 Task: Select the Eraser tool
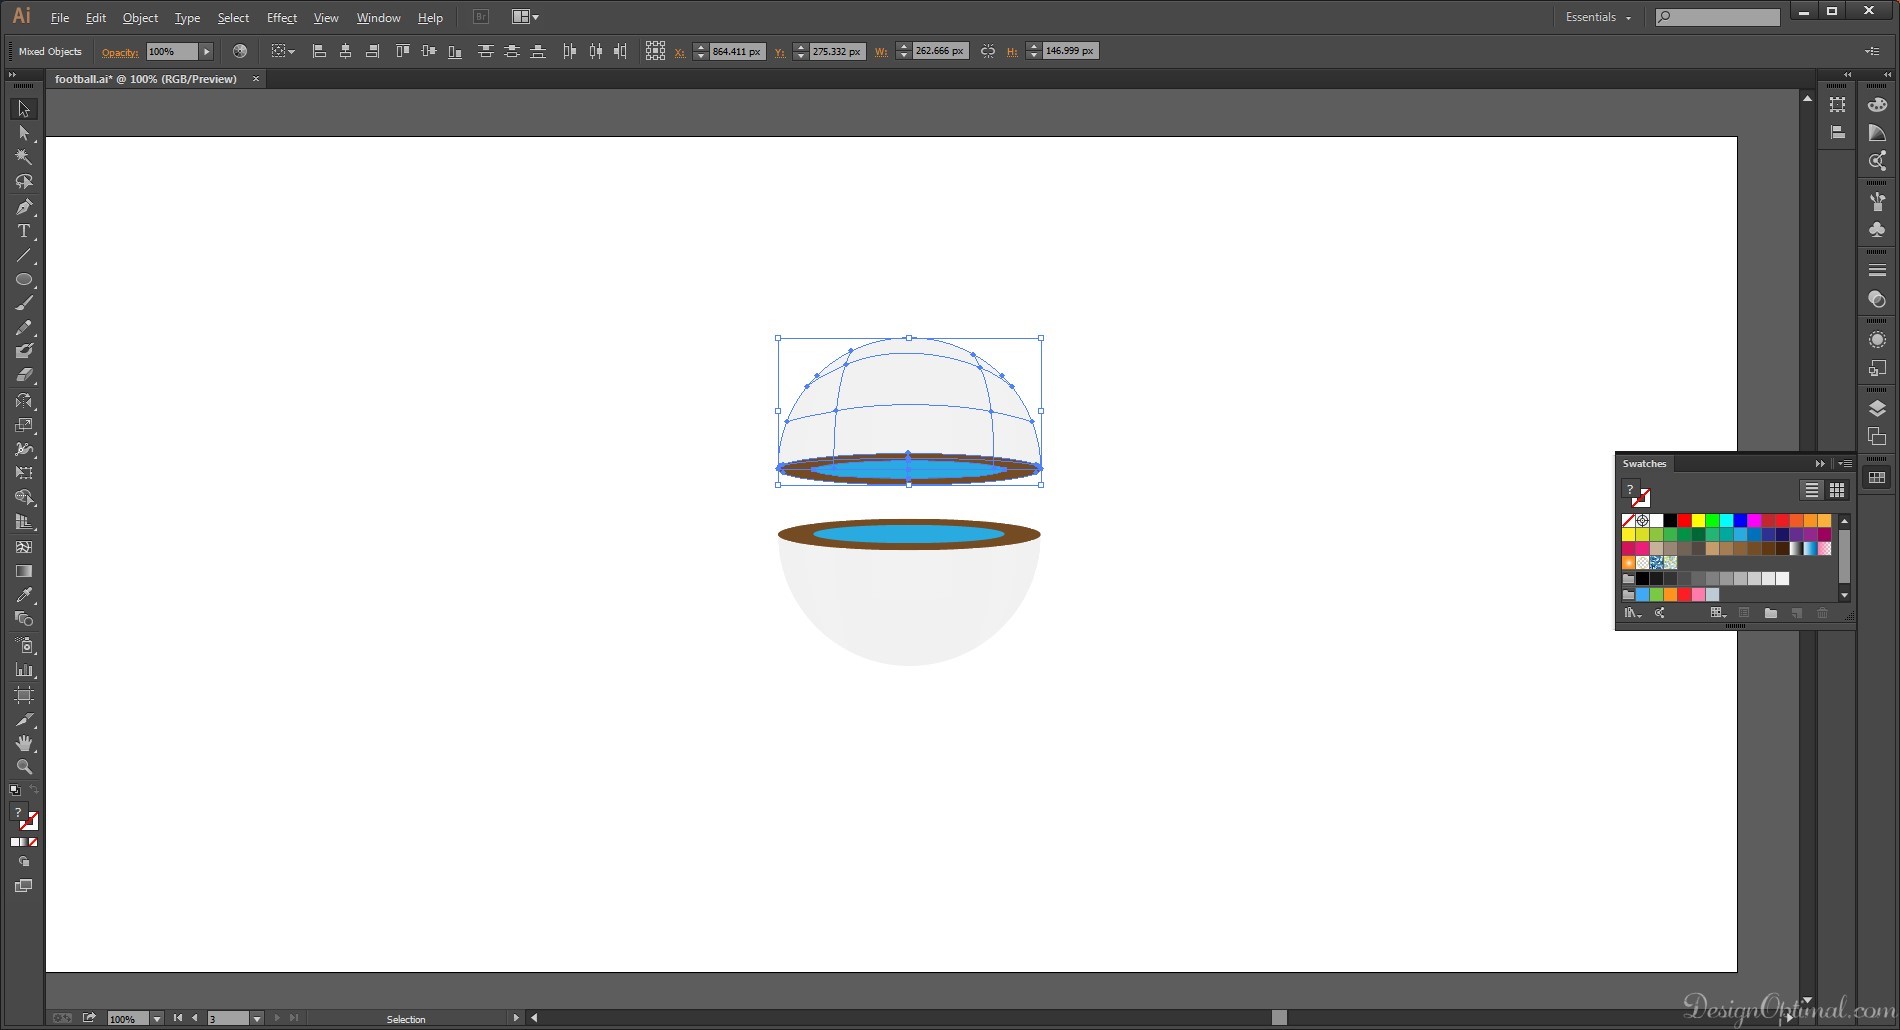(24, 376)
